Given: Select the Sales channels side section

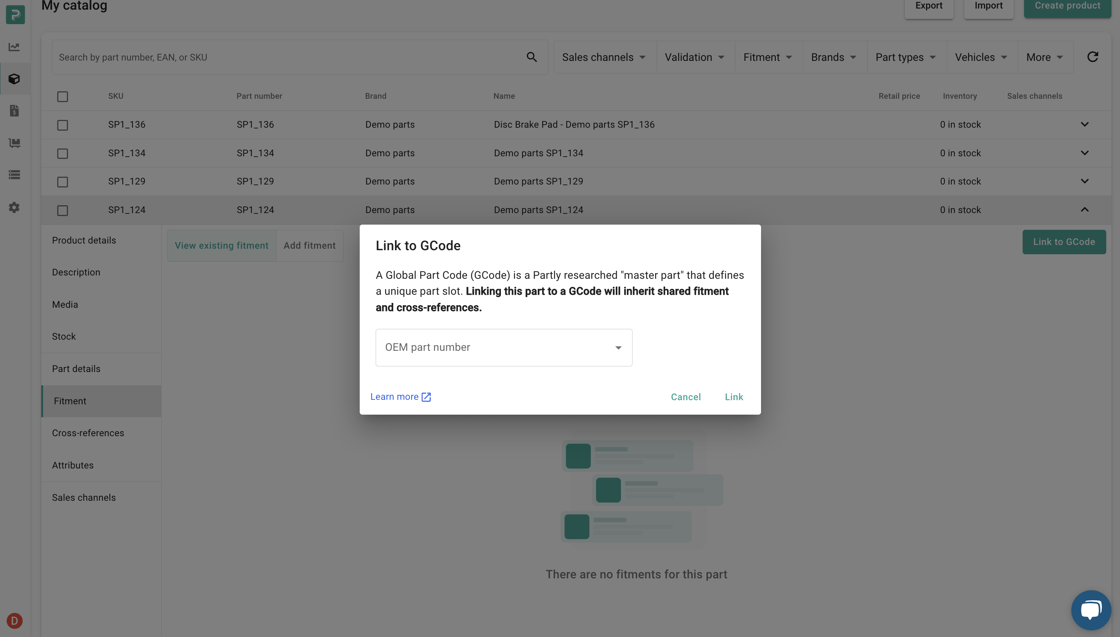Looking at the screenshot, I should [x=101, y=498].
